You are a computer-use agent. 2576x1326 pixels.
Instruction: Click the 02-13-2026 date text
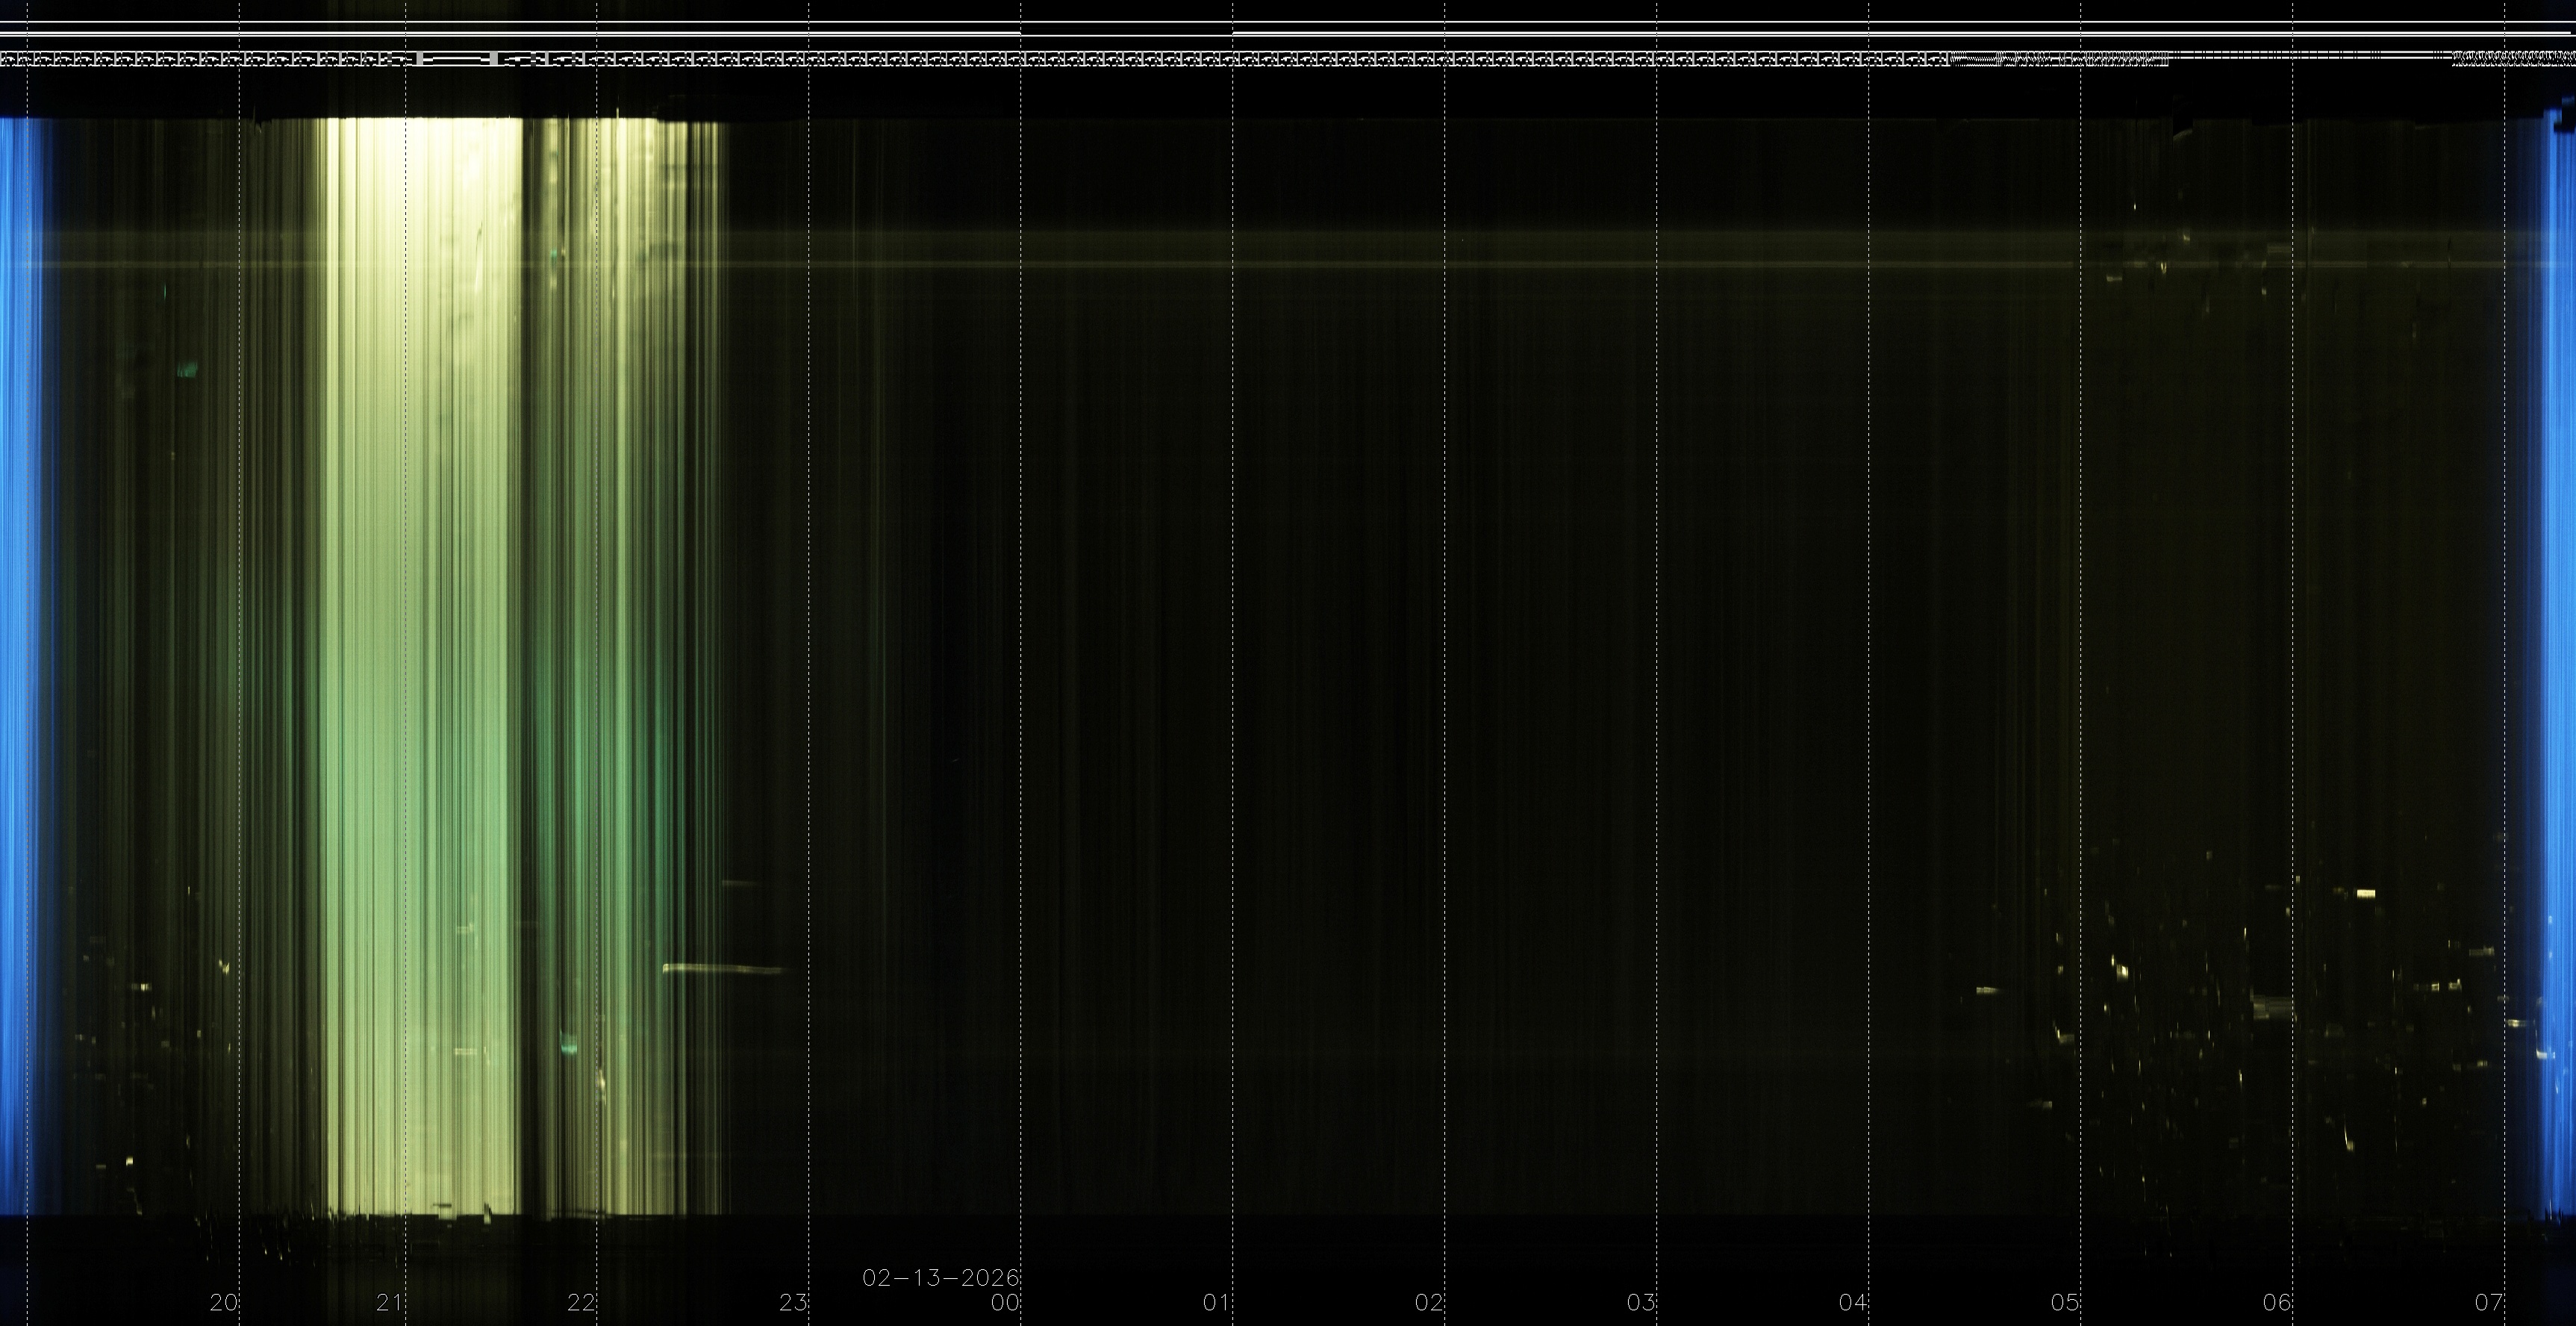point(940,1278)
